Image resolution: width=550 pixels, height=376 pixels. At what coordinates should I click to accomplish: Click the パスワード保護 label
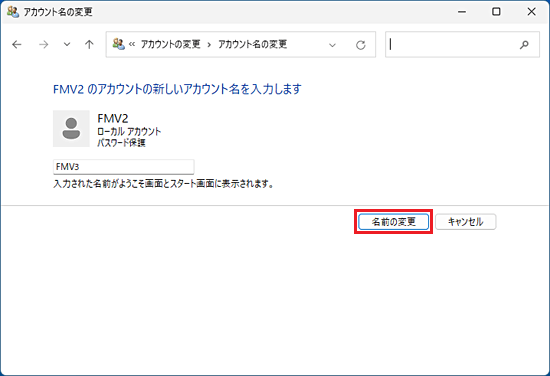pyautogui.click(x=121, y=142)
